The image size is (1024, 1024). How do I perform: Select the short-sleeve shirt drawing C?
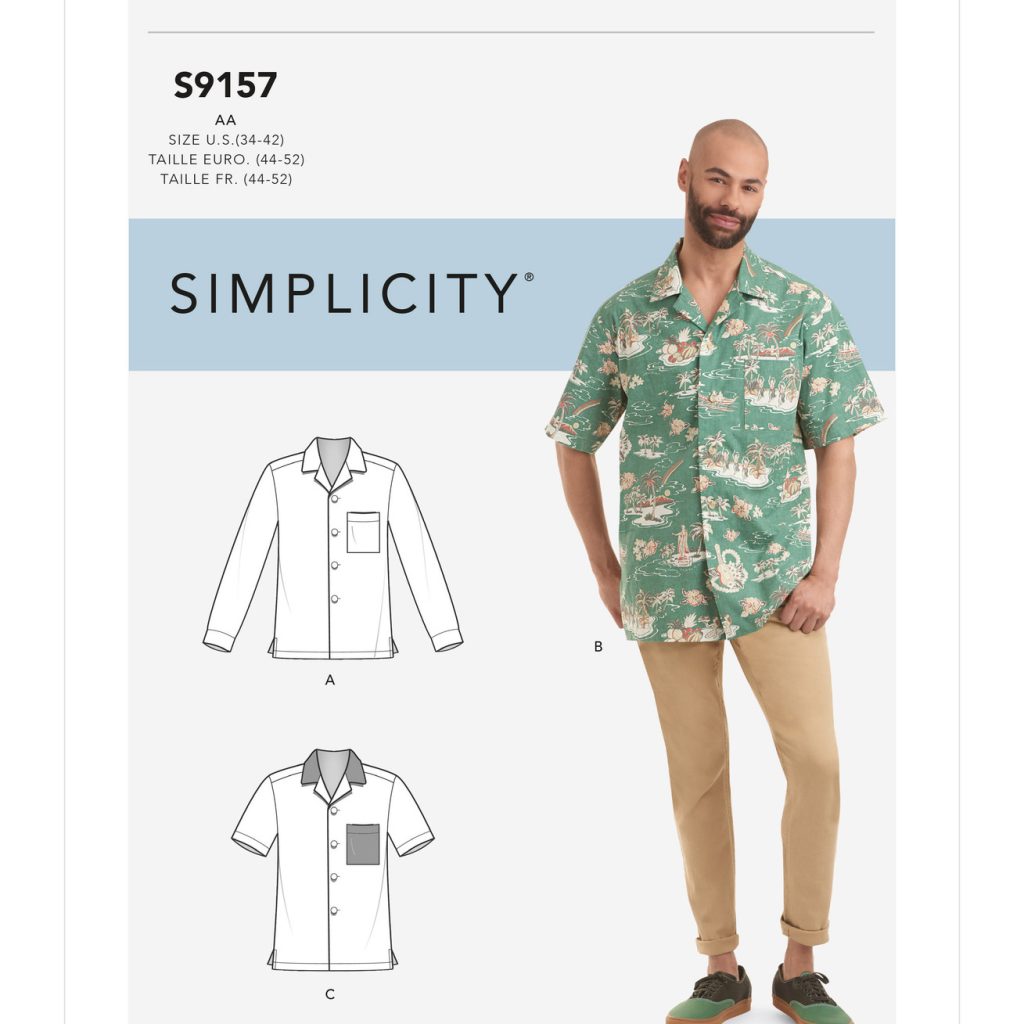pos(332,859)
